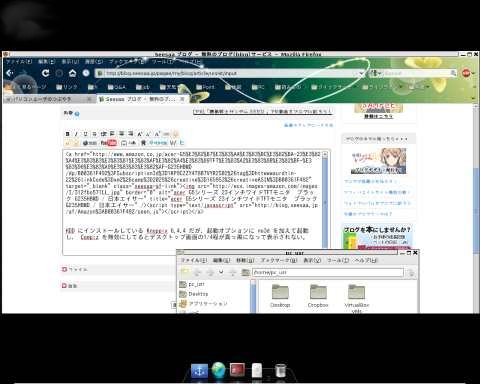Select アプリケーション in file manager sidebar
The height and width of the screenshot is (384, 480).
point(203,304)
